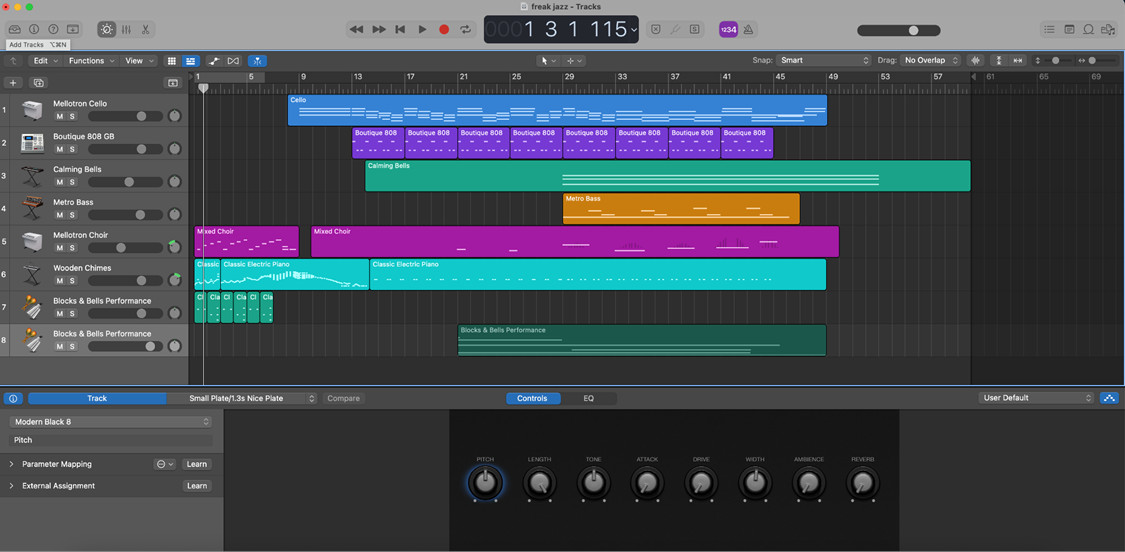The width and height of the screenshot is (1125, 552).
Task: Switch to the EQ tab
Action: [588, 398]
